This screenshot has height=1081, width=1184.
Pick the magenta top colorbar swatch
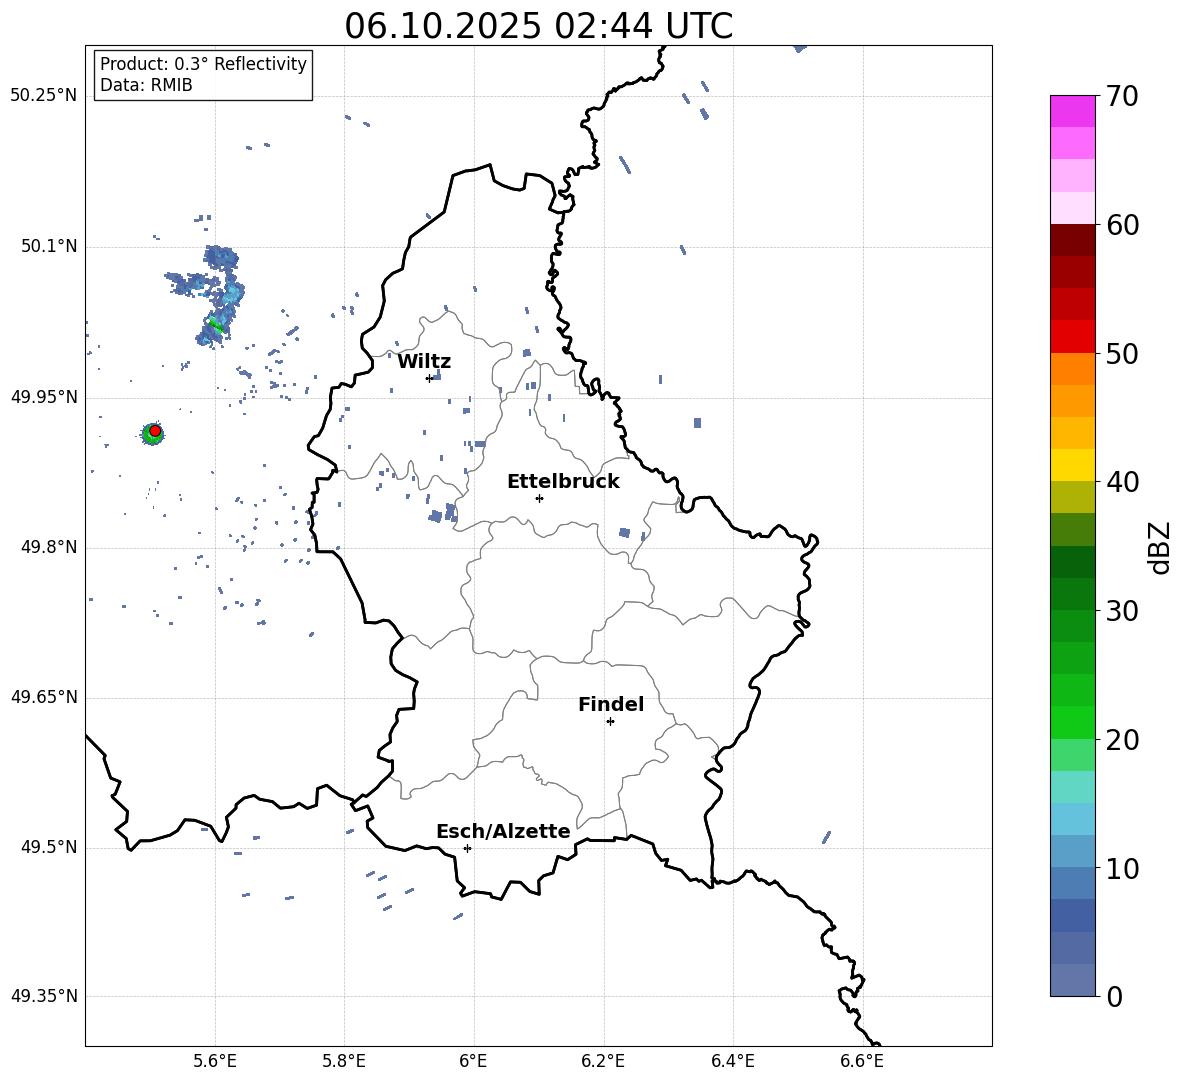pos(1072,112)
